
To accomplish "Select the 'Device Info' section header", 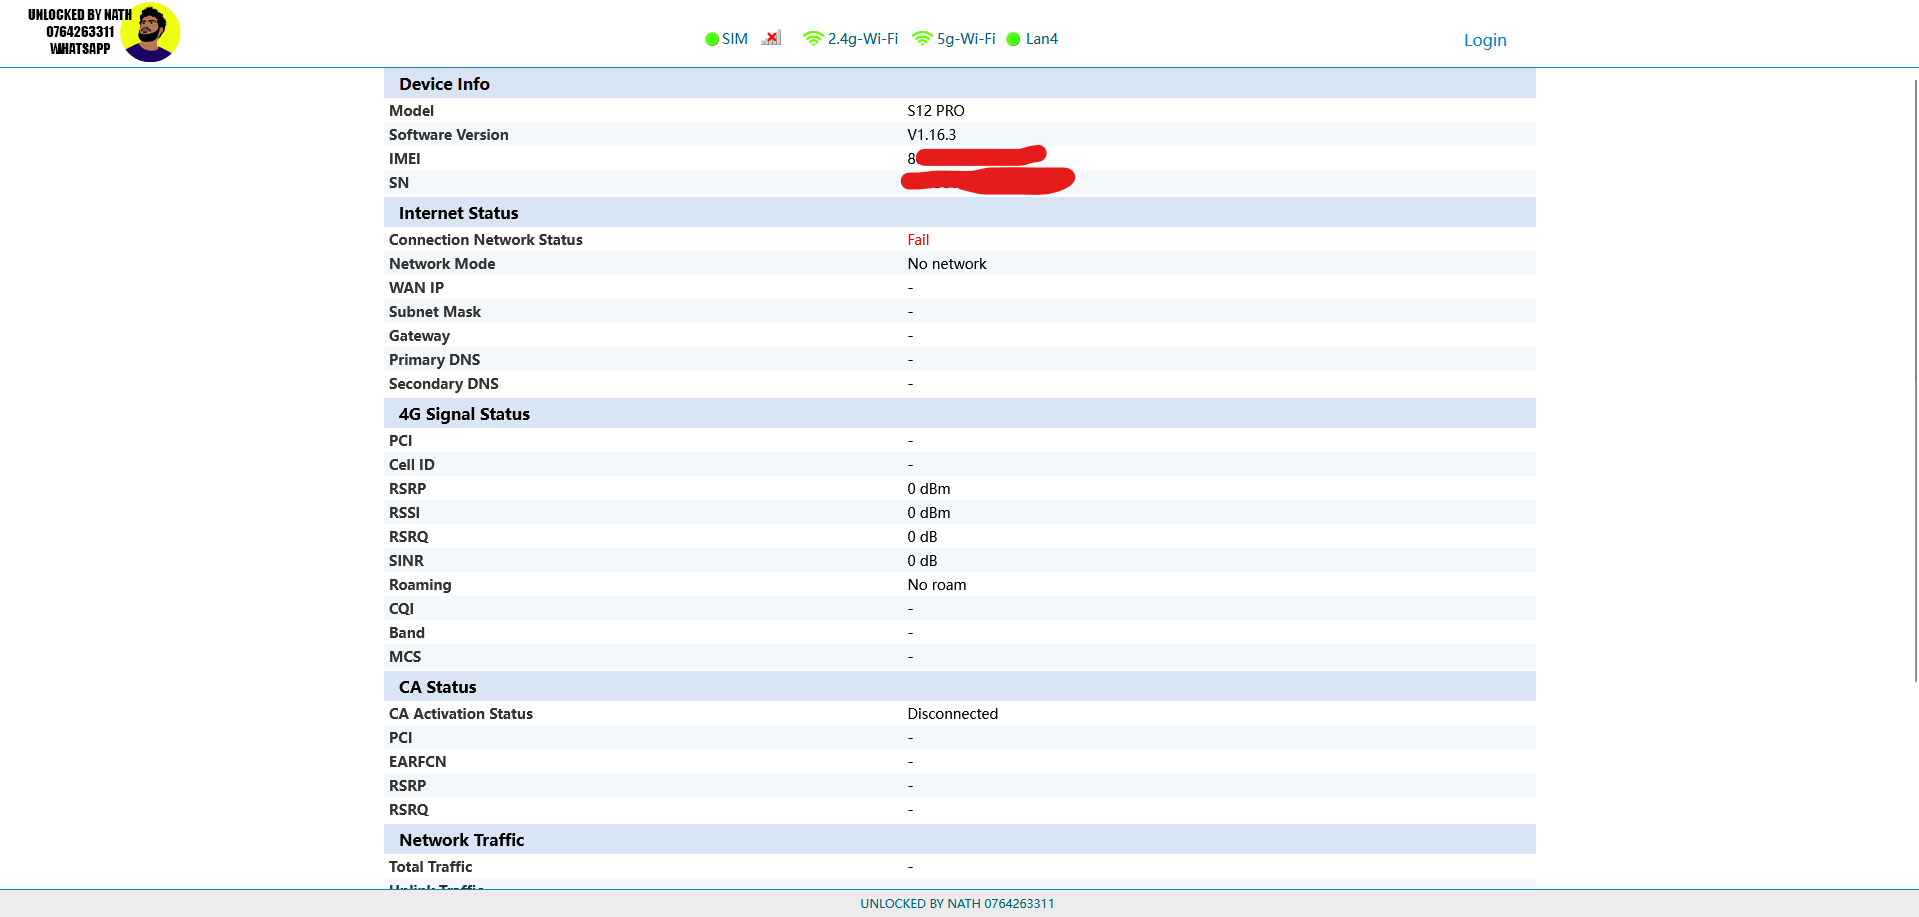I will pyautogui.click(x=960, y=84).
